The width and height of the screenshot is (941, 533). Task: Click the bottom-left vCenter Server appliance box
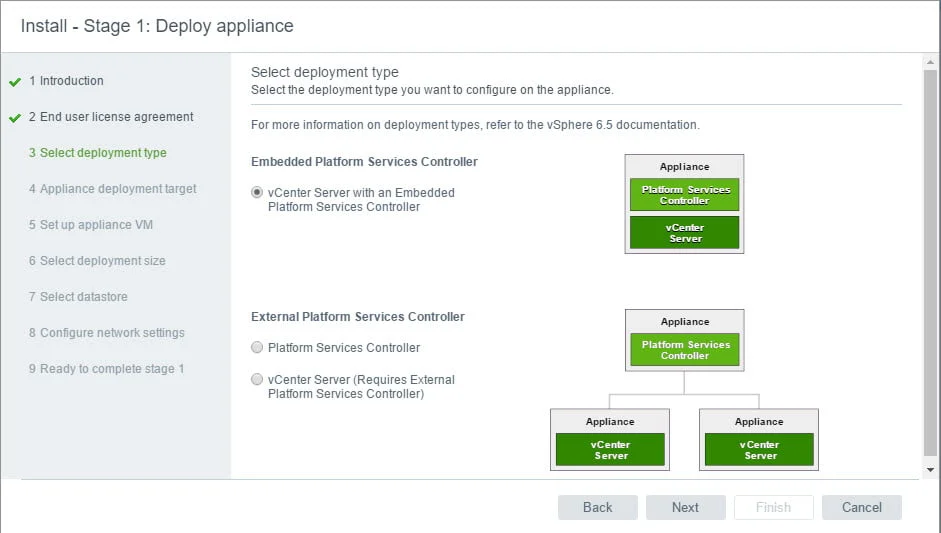[x=610, y=439]
